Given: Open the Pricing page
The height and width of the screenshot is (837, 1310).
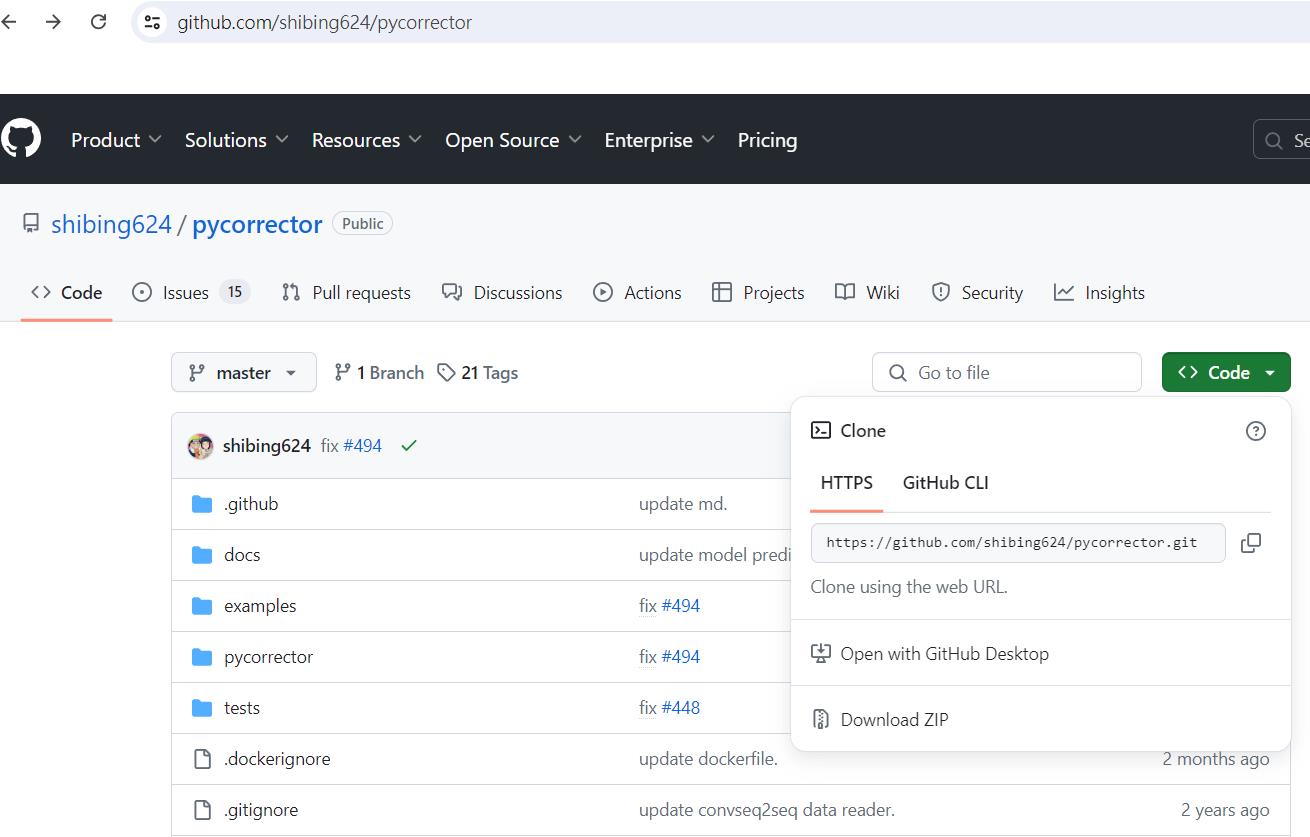Looking at the screenshot, I should 767,140.
